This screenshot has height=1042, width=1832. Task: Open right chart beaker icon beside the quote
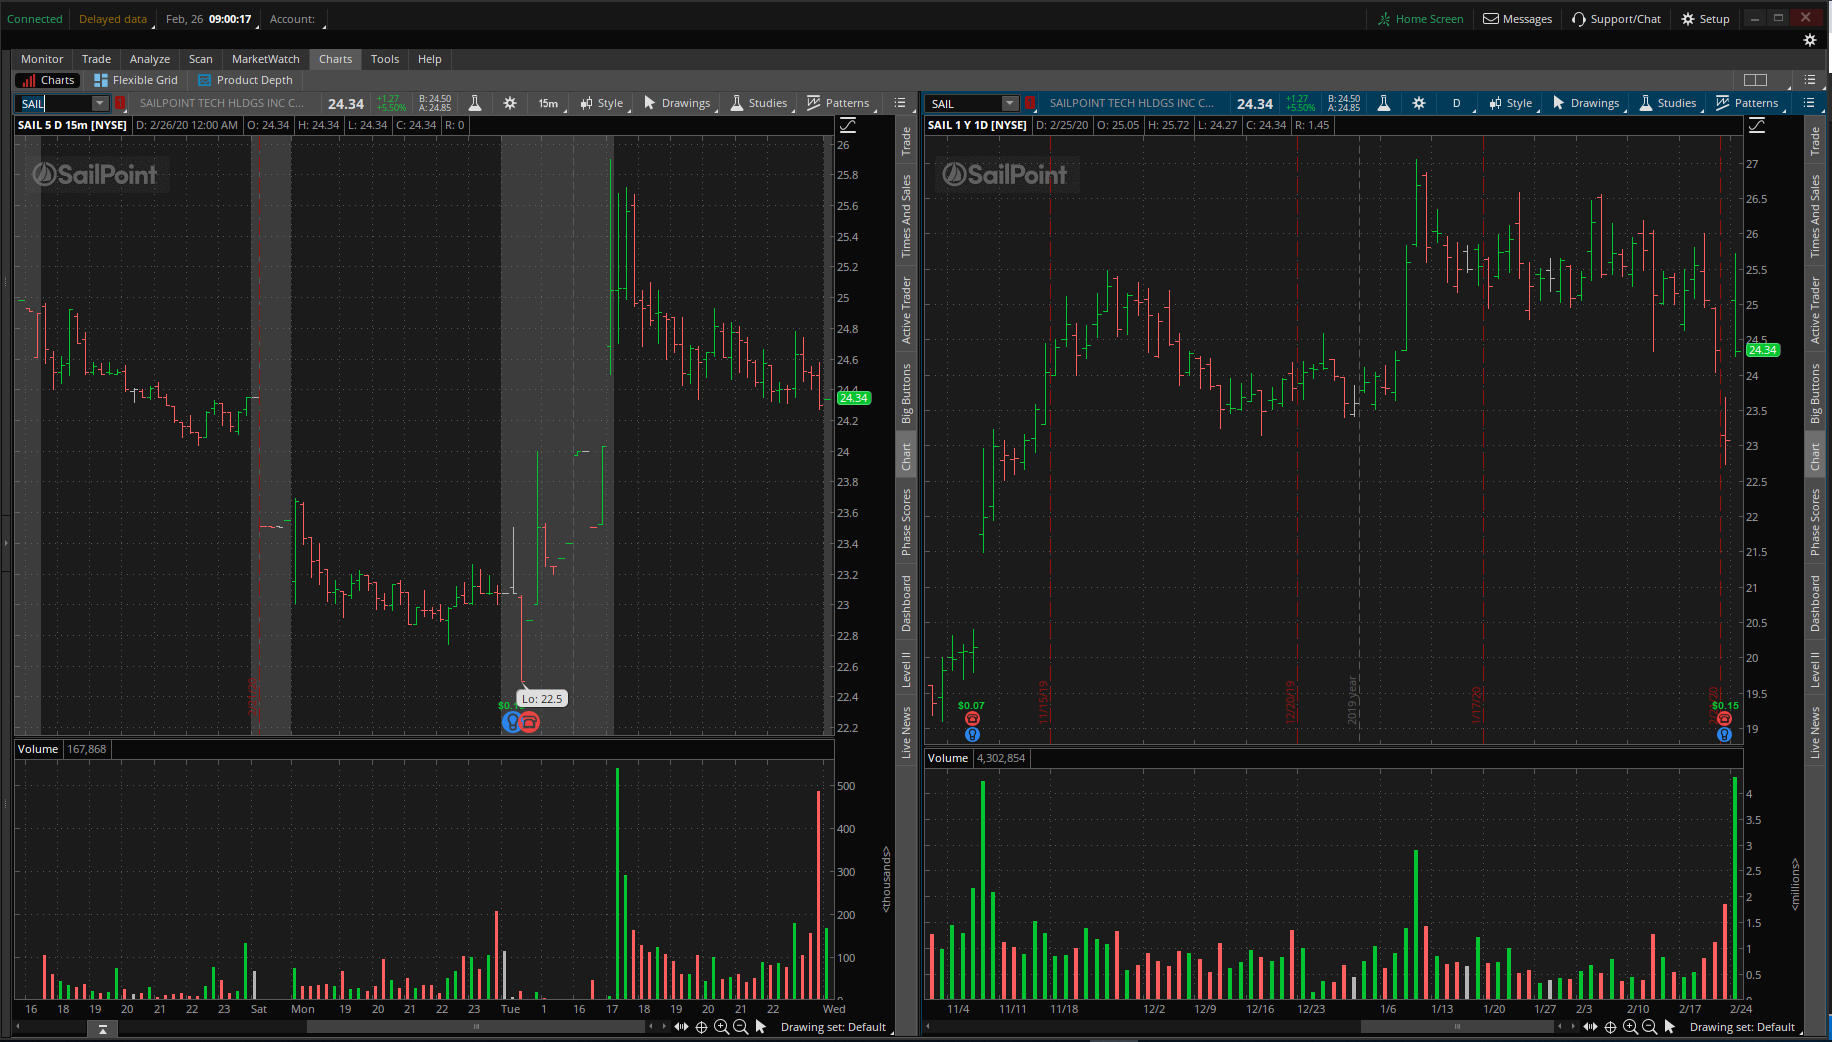coord(1384,103)
